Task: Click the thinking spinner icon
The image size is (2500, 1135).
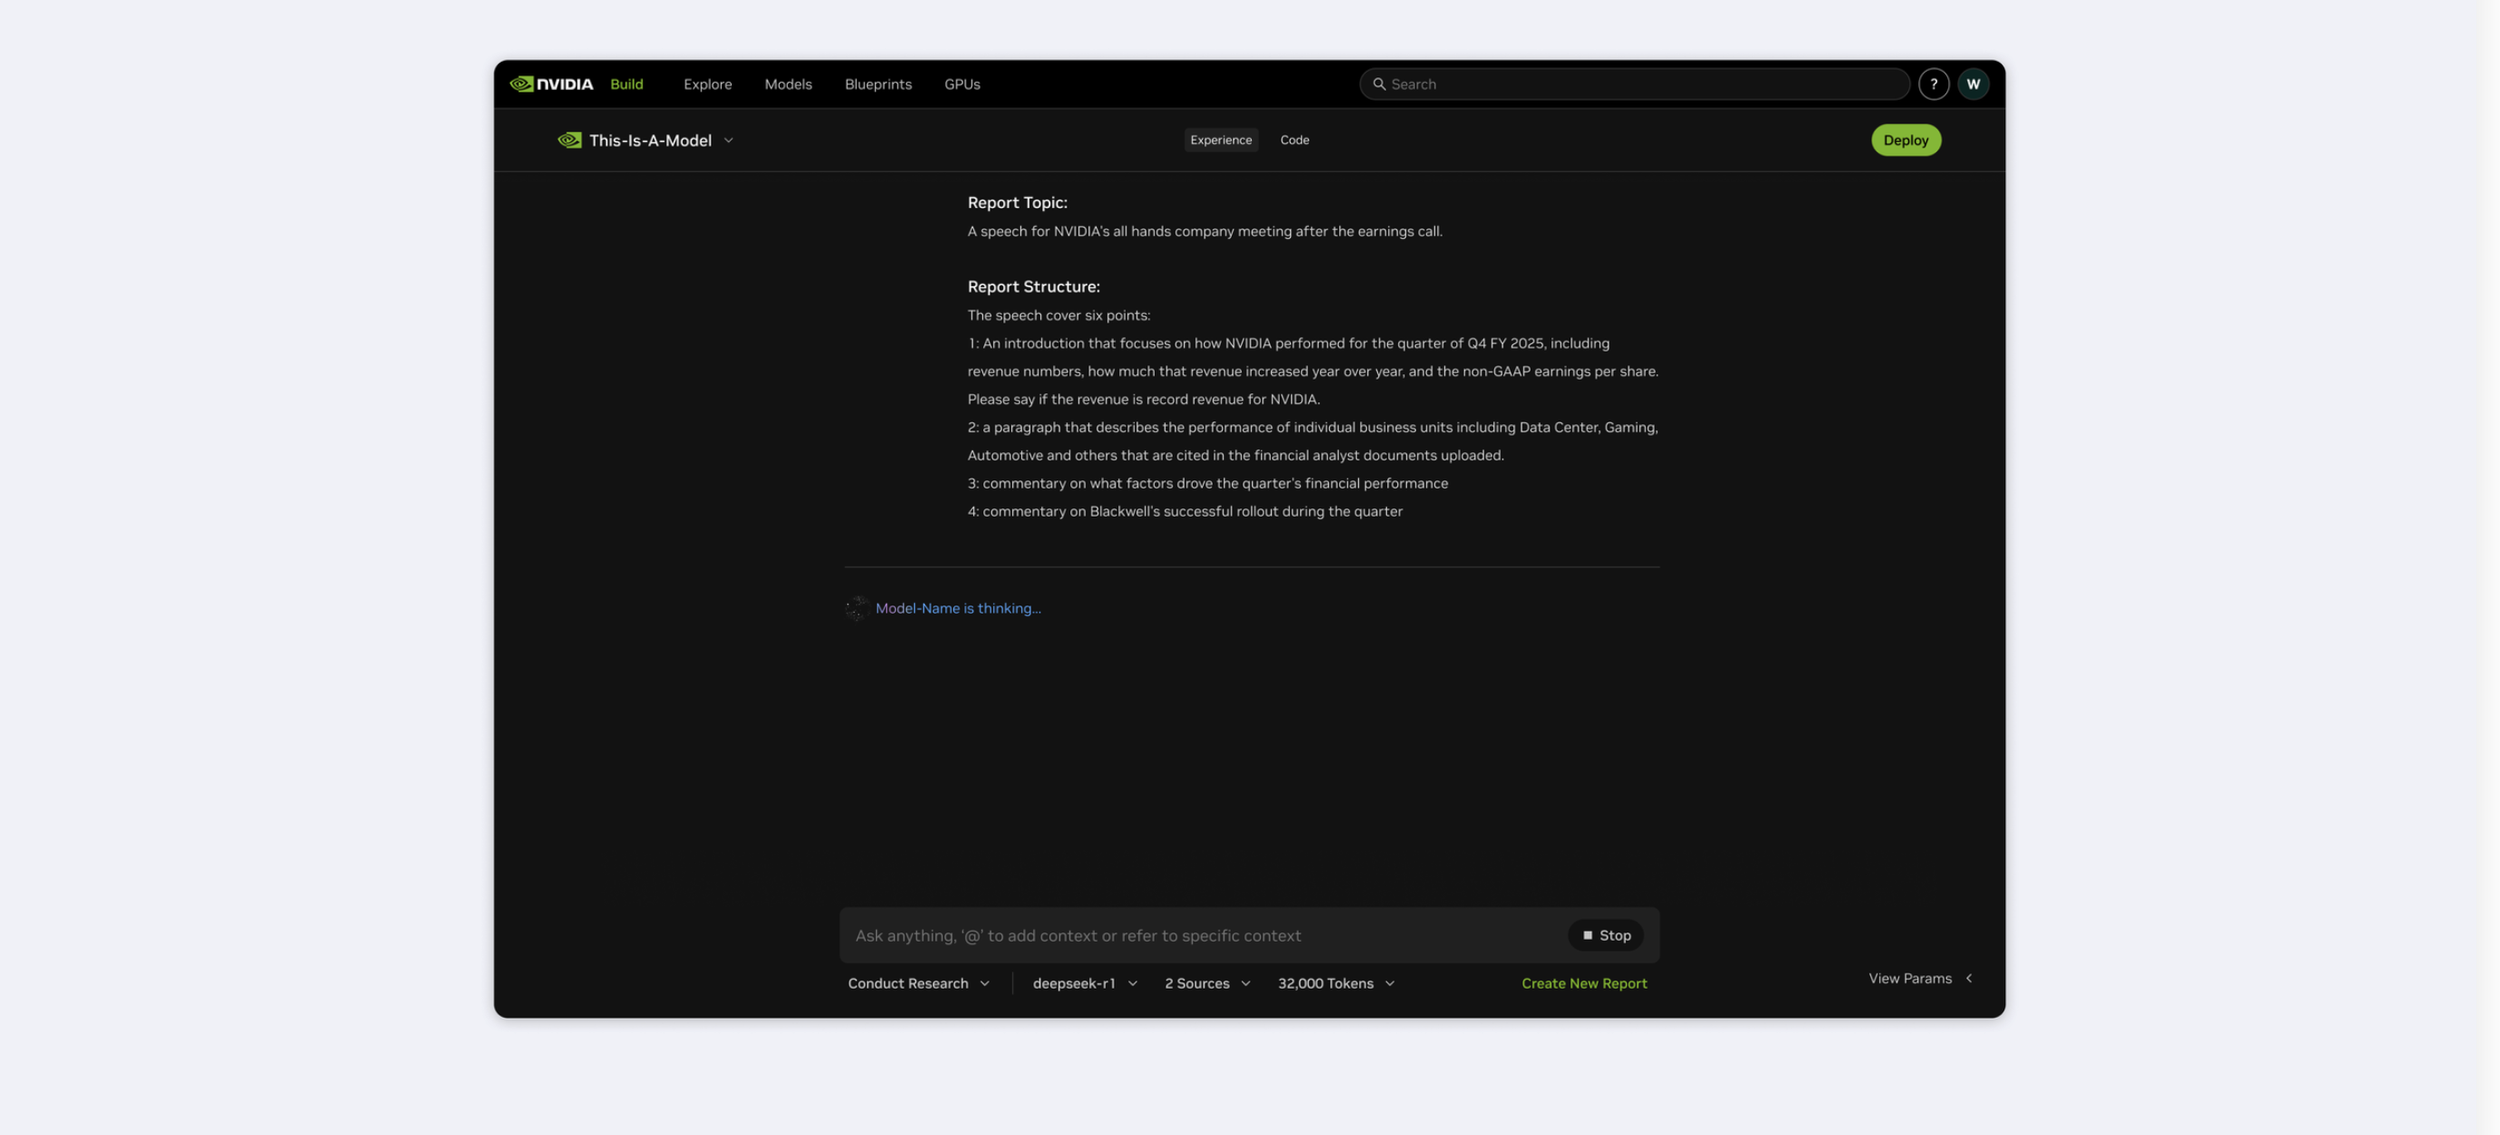Action: tap(857, 608)
